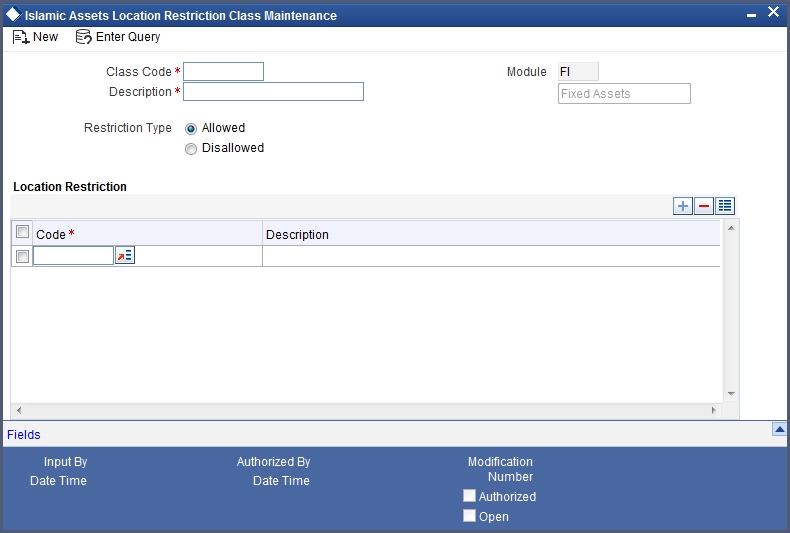Toggle the Open checkbox
Viewport: 790px width, 533px height.
469,515
